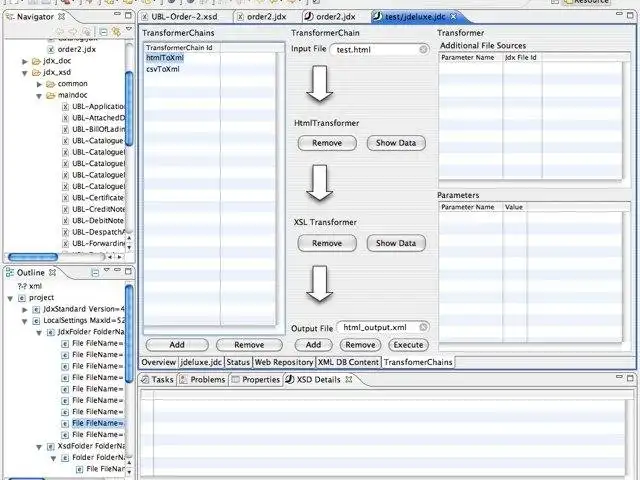The height and width of the screenshot is (480, 640).
Task: Click Remove under TransformerChains list
Action: 249,345
